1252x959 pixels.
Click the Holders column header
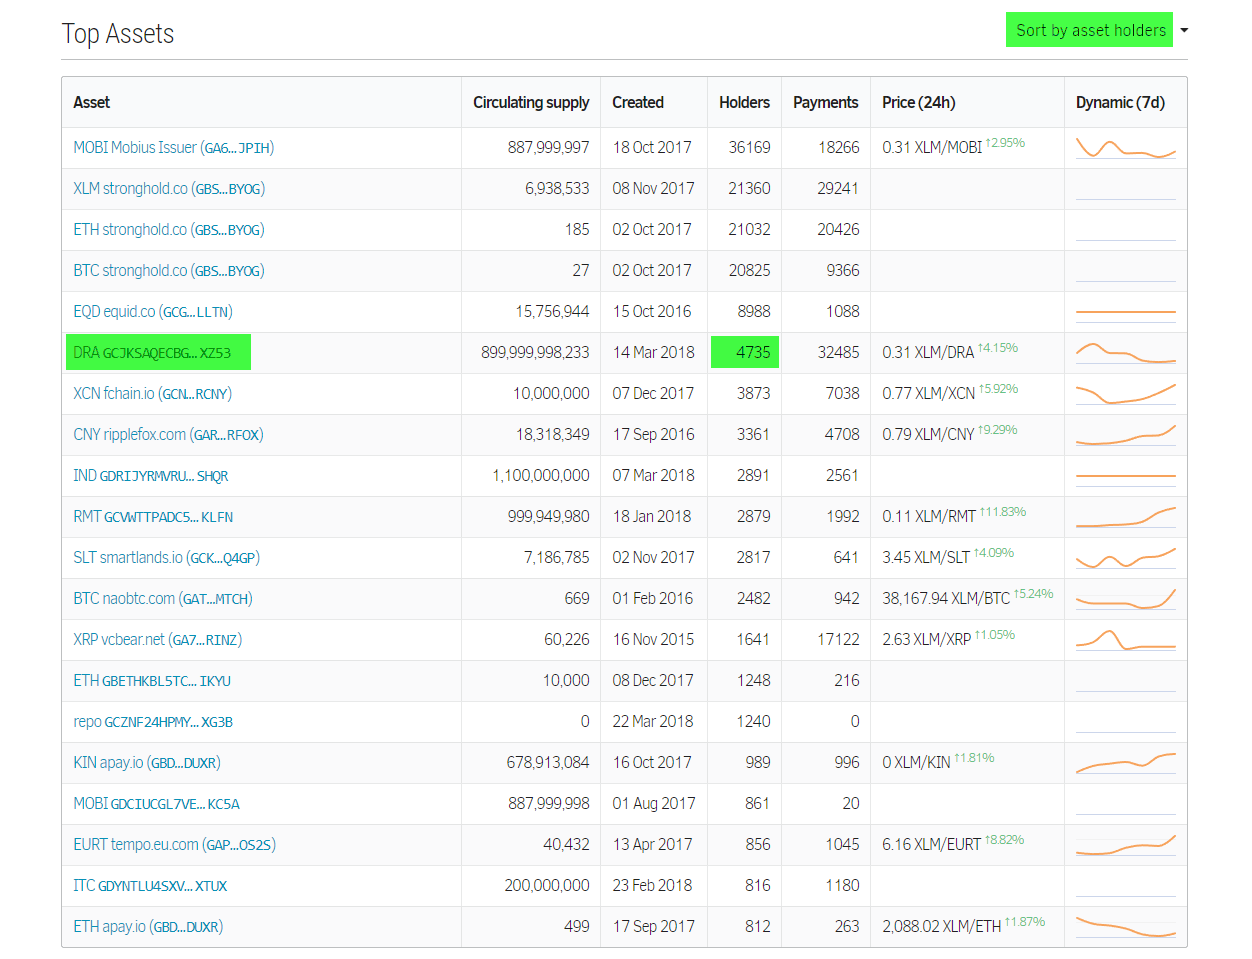pos(745,103)
